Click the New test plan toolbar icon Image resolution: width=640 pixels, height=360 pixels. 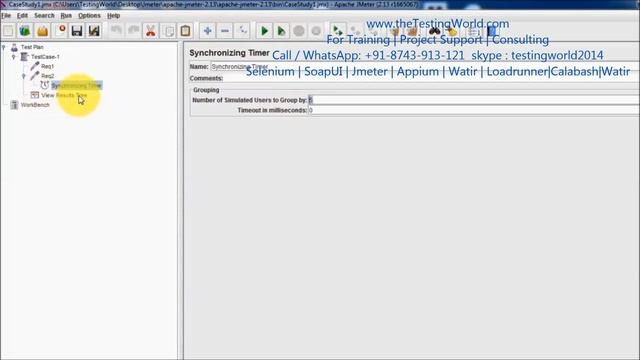pos(8,31)
